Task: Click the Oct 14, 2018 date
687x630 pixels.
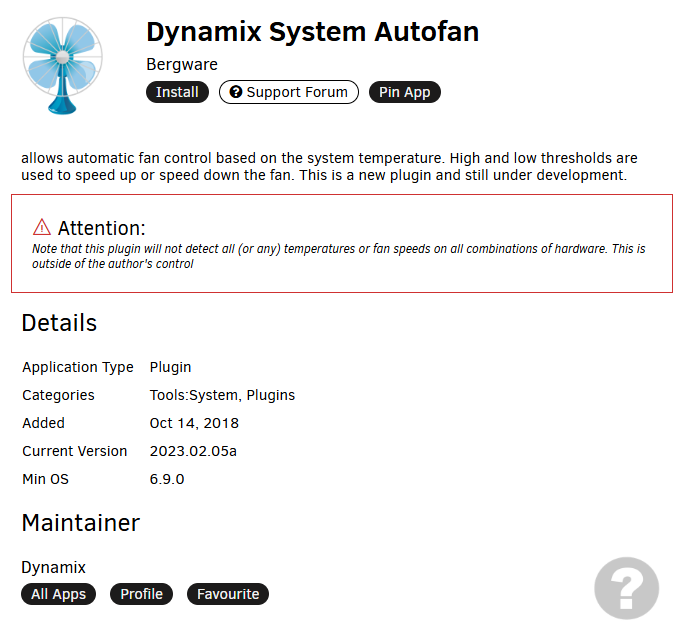Action: pos(194,423)
